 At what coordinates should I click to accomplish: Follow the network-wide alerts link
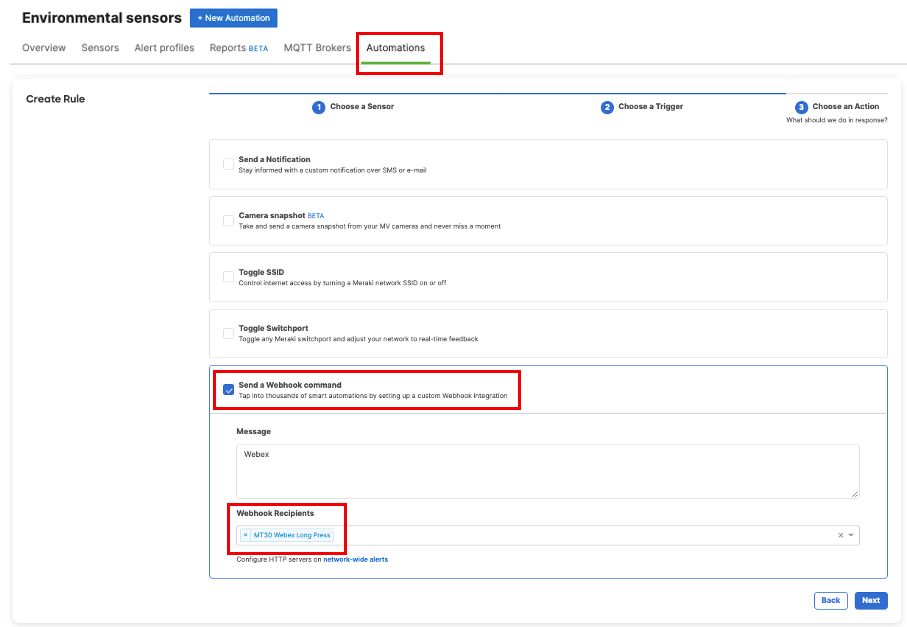coord(355,560)
